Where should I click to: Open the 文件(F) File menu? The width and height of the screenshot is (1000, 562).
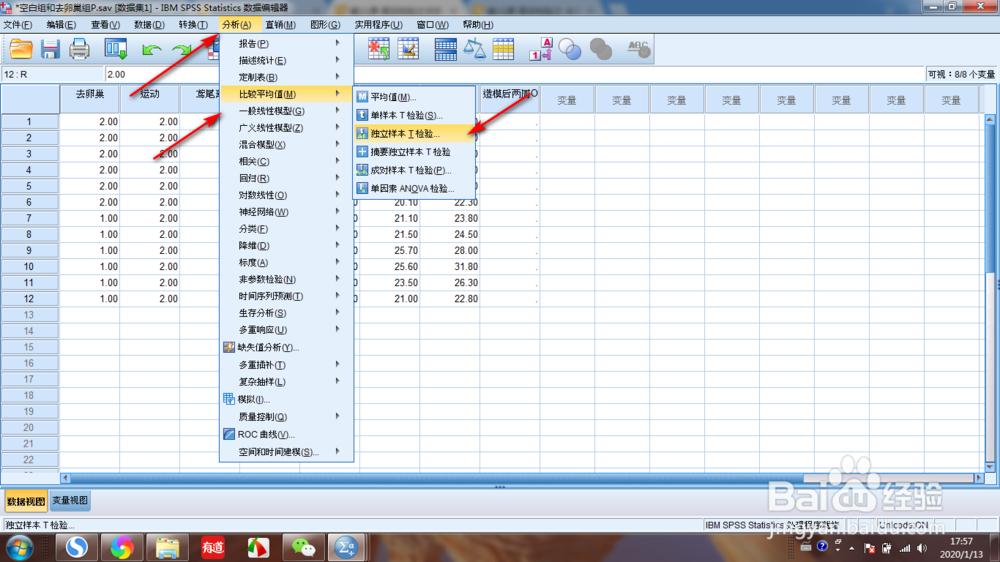tap(18, 24)
